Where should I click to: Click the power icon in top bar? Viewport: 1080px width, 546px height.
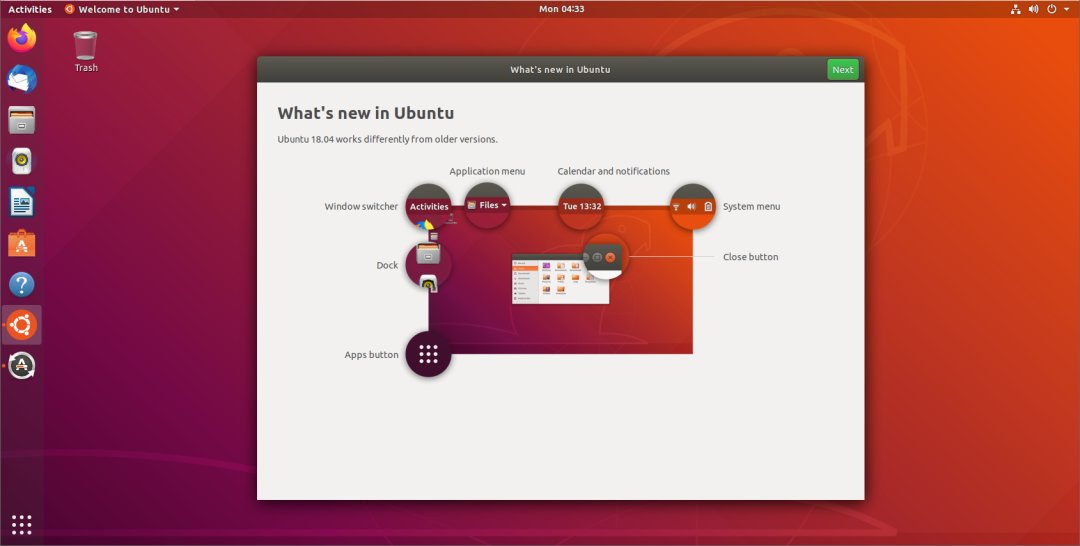[x=1052, y=10]
